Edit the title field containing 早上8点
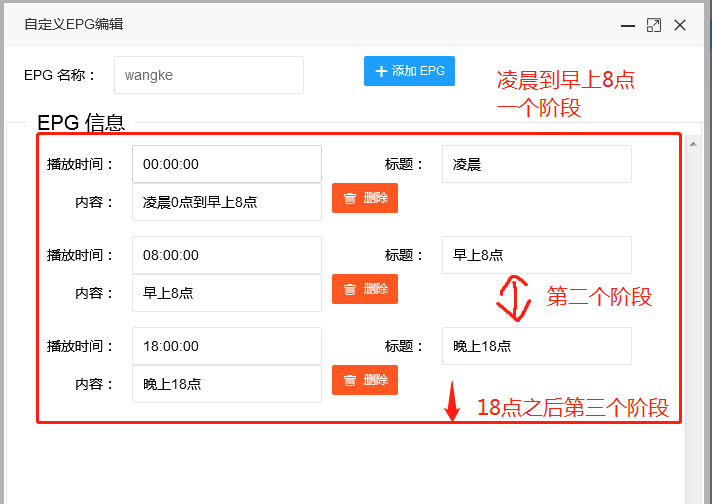The height and width of the screenshot is (504, 712). 536,255
